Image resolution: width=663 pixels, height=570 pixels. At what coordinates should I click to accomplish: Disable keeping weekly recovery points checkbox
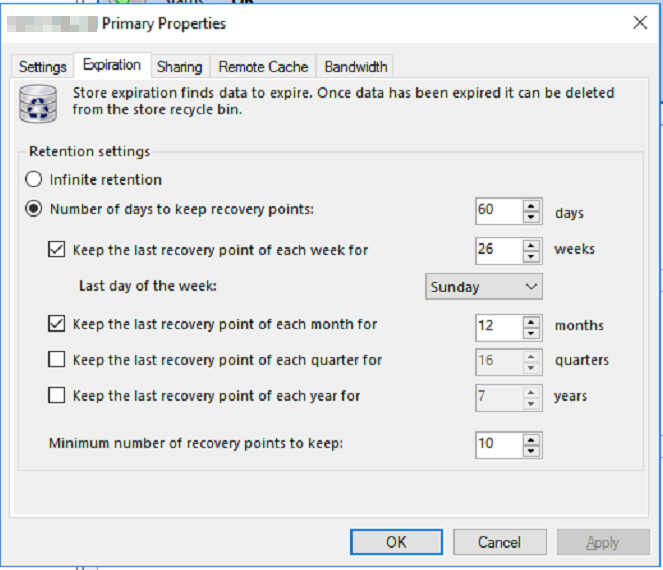tap(56, 249)
